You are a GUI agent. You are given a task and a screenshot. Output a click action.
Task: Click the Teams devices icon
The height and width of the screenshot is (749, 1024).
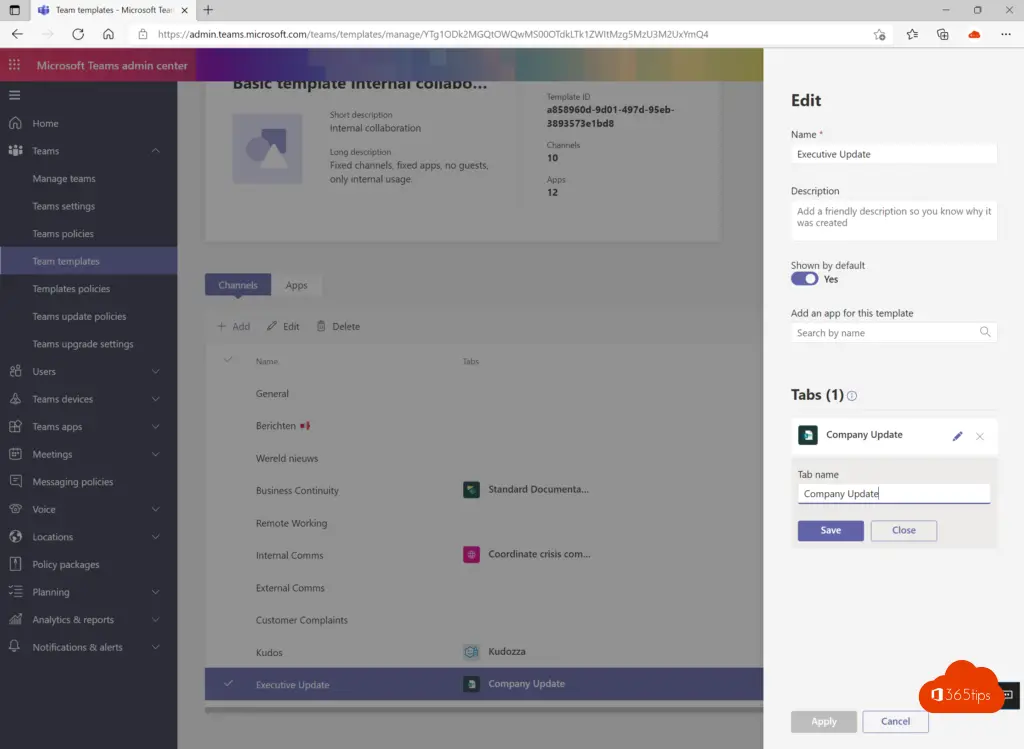[x=16, y=399]
